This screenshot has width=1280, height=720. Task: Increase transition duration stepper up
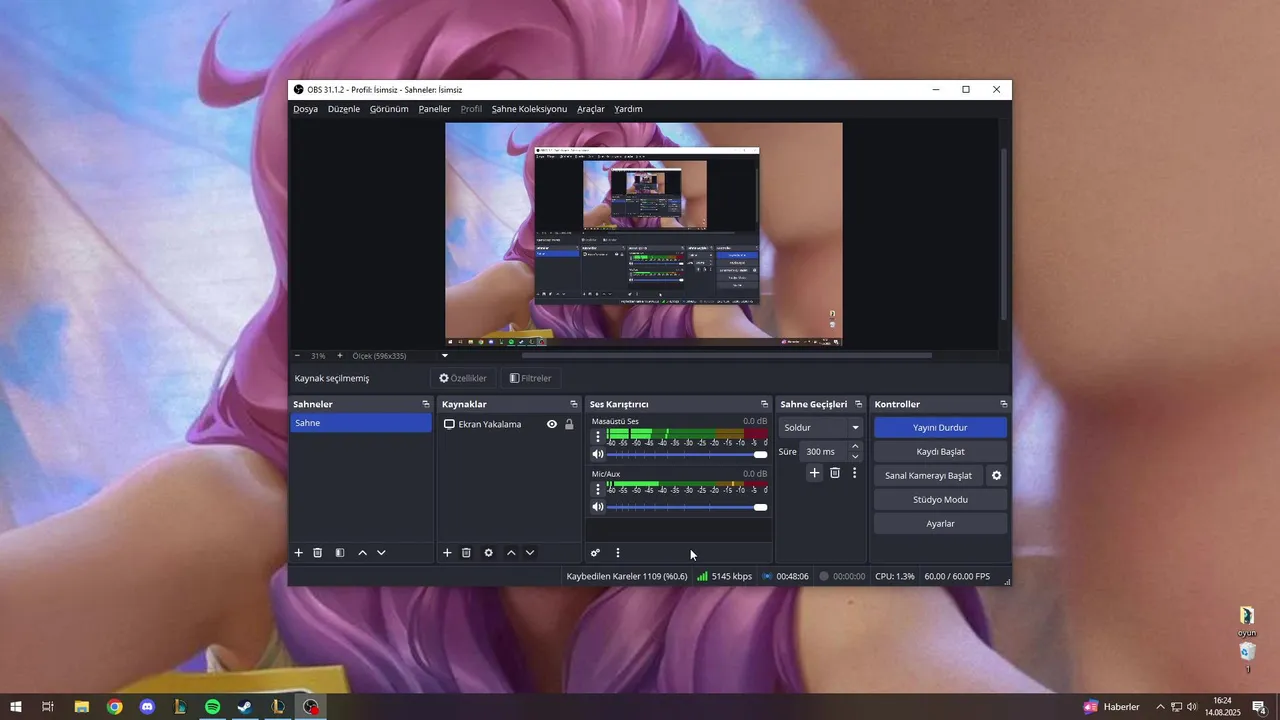click(855, 447)
